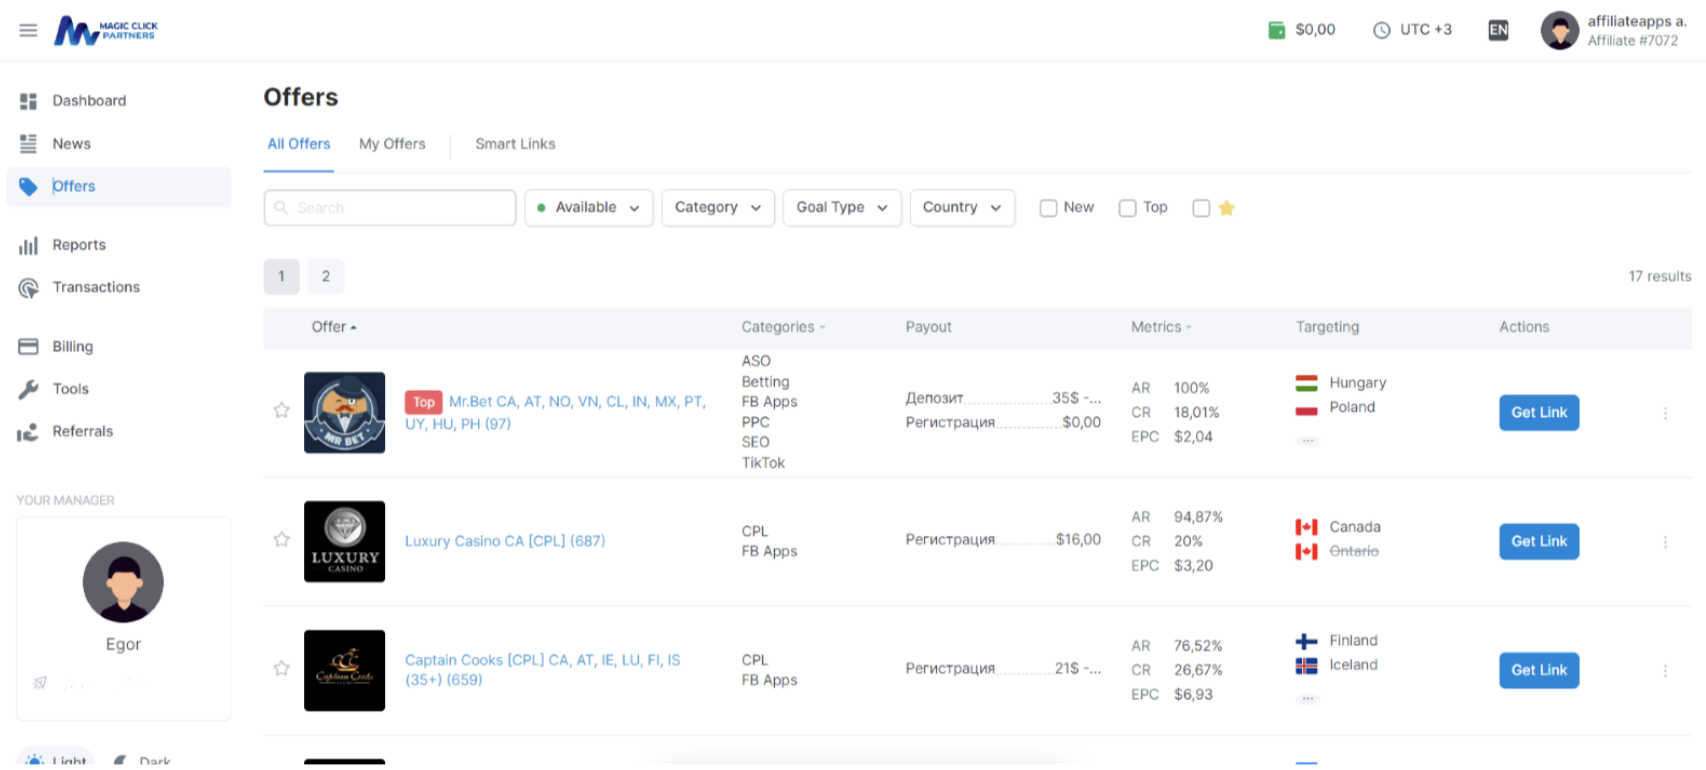Expand more targeting countries for Mr.Bet

(x=1307, y=440)
